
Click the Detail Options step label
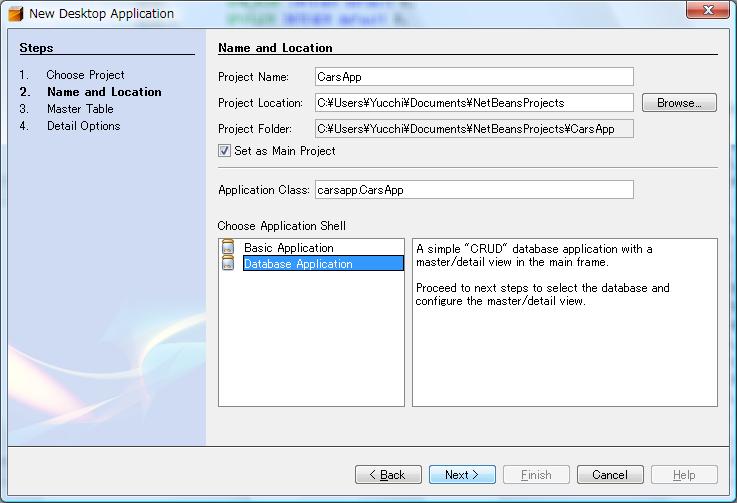(x=83, y=126)
